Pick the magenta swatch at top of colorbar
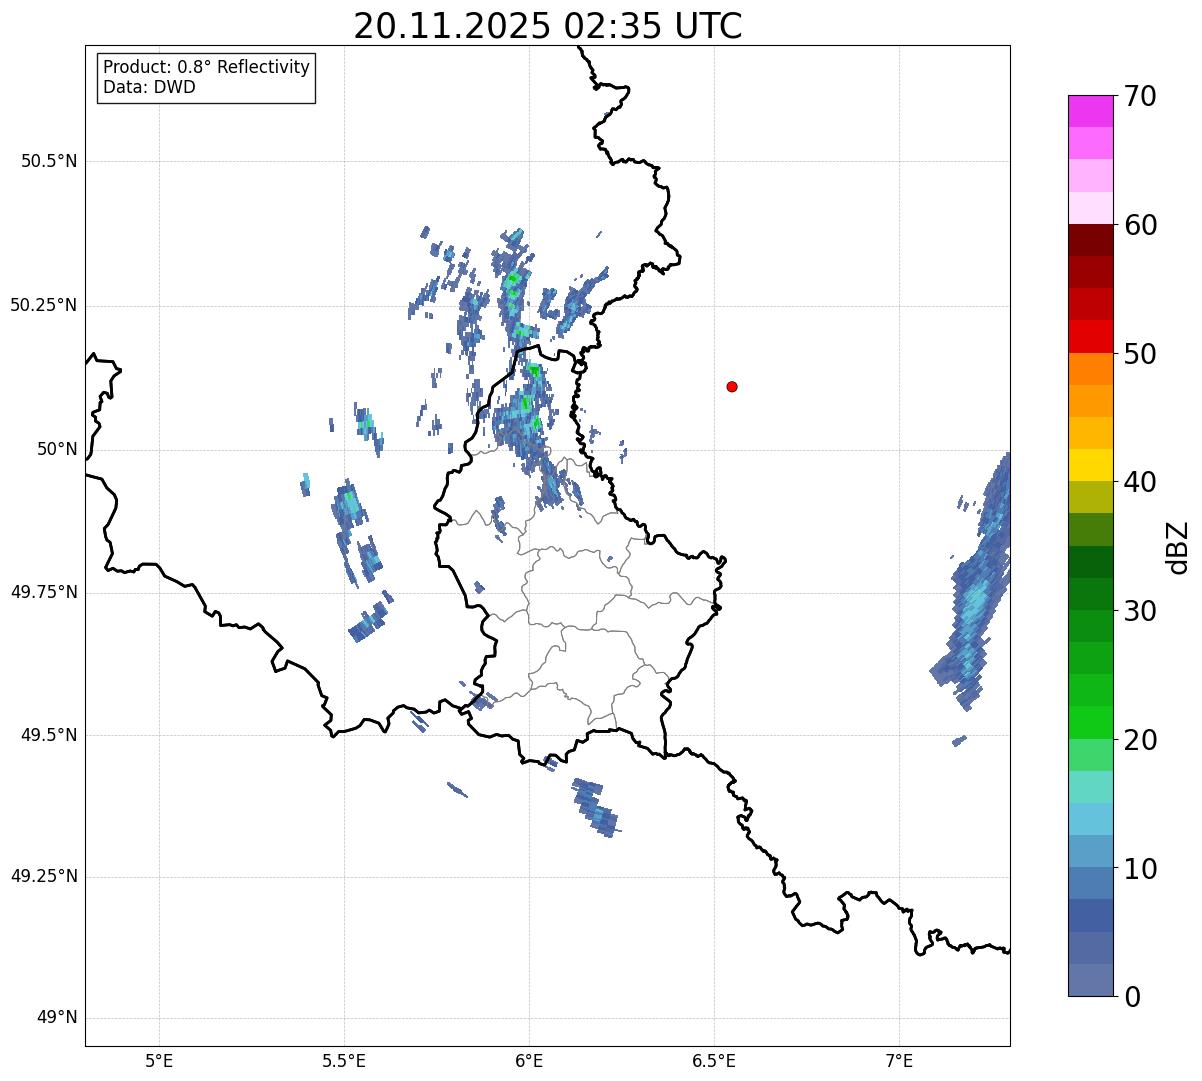 (x=1089, y=111)
